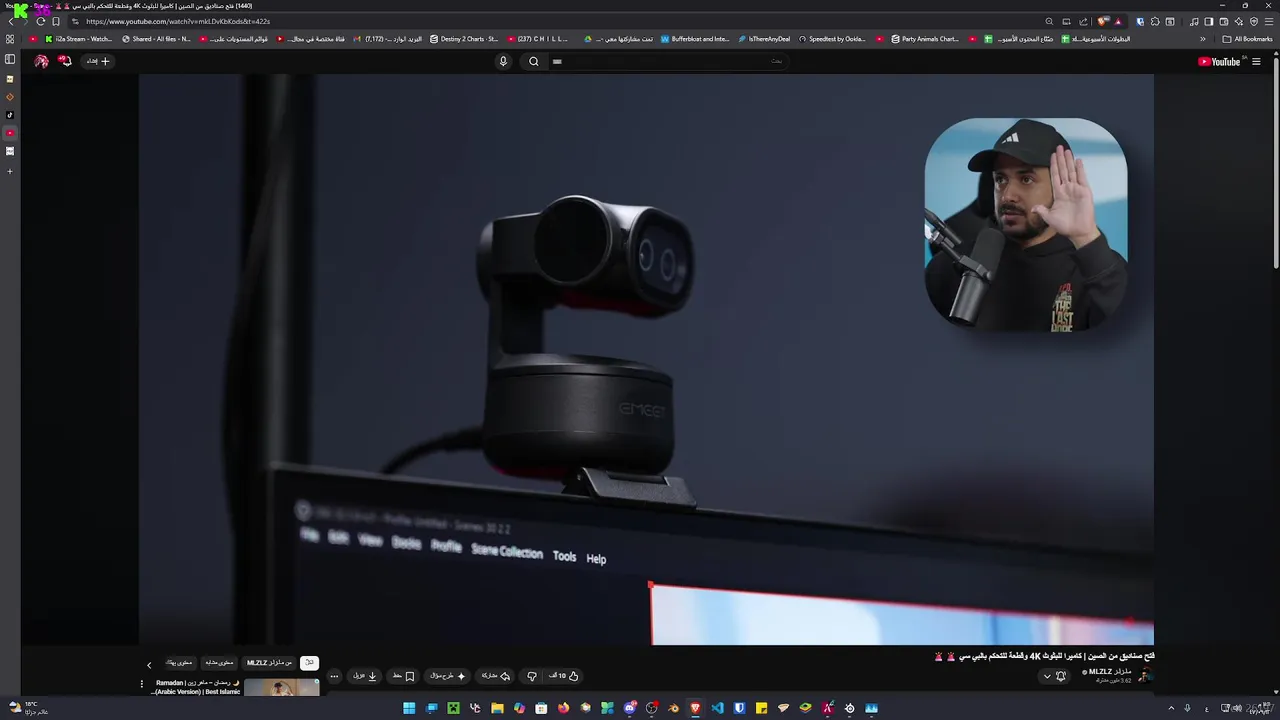Open the MLZLZ channel avatar
This screenshot has width=1280, height=720.
[1145, 676]
